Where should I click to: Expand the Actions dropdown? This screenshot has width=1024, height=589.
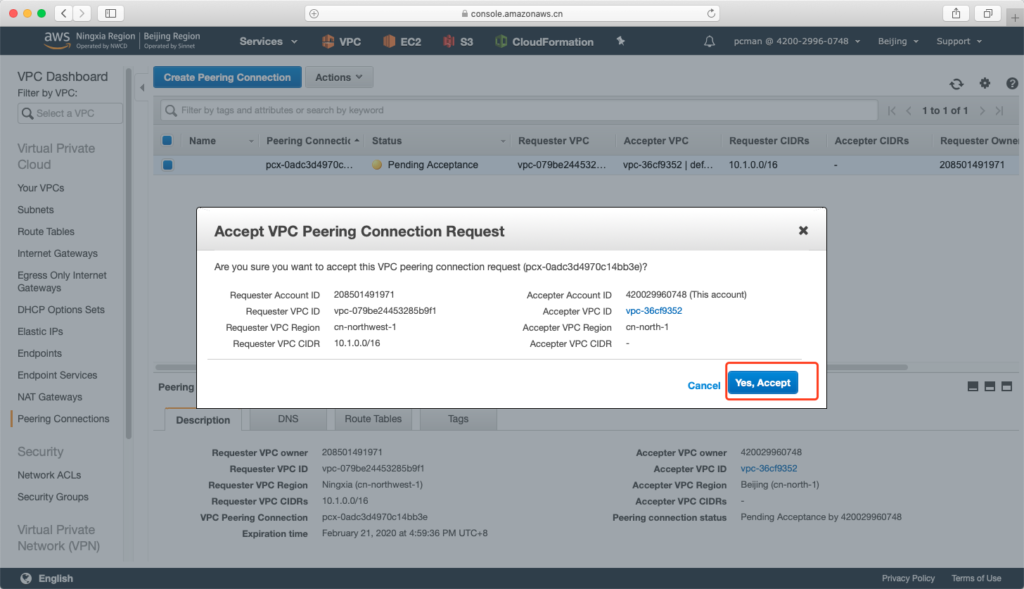[x=339, y=77]
